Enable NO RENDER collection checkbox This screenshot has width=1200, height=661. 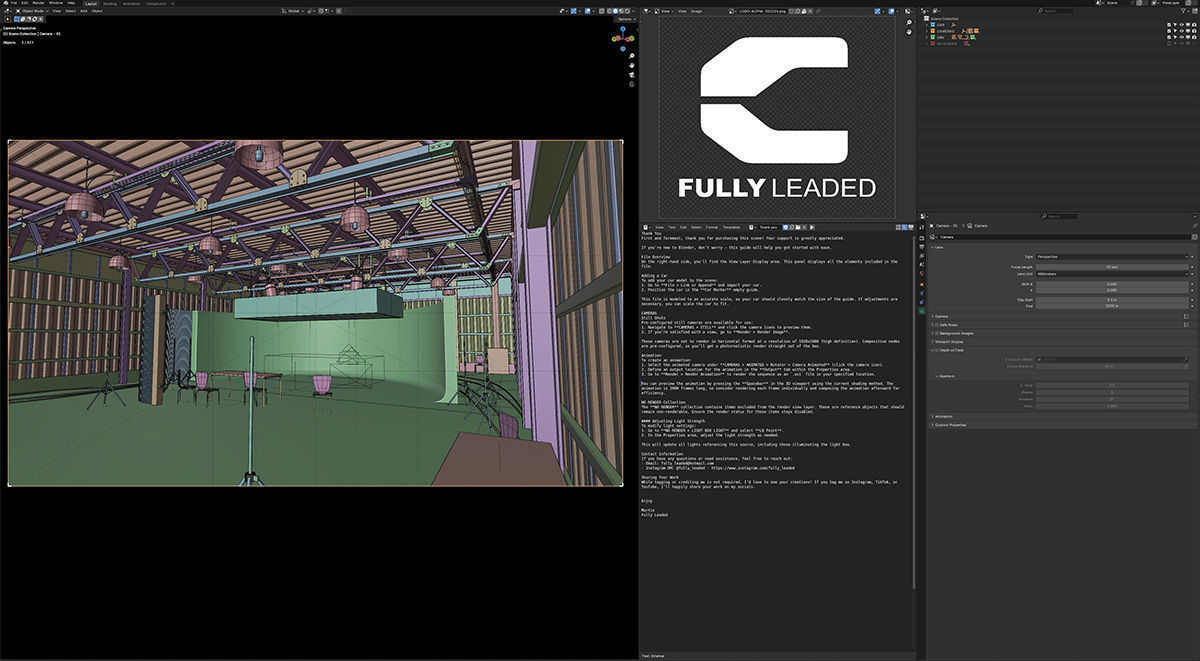point(1169,44)
